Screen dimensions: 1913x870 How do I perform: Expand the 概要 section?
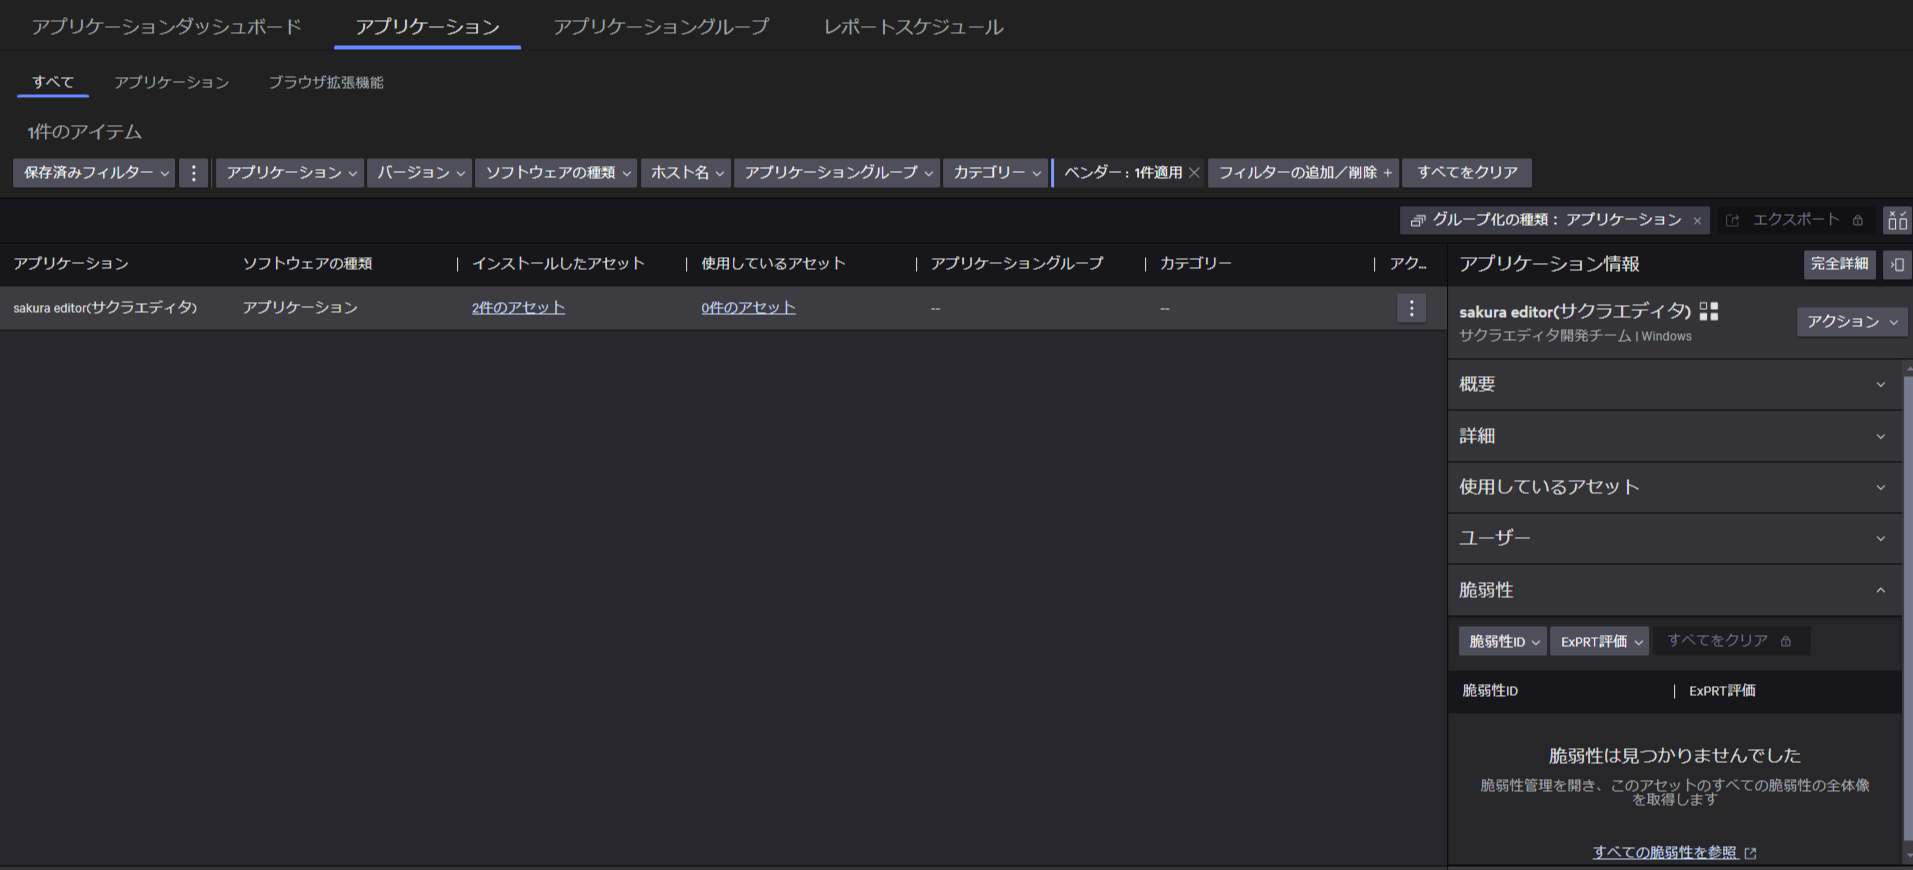[x=1675, y=384]
